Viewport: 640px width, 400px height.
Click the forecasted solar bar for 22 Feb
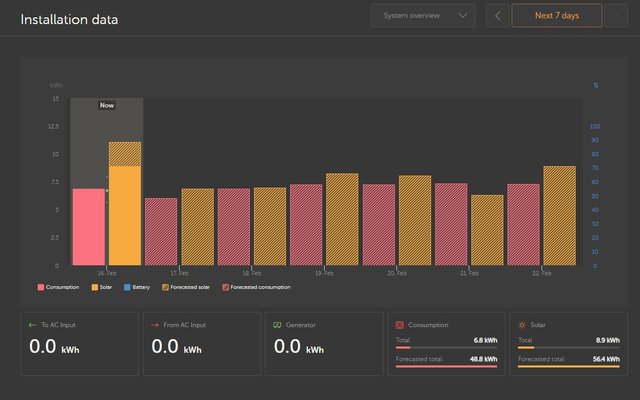point(560,216)
